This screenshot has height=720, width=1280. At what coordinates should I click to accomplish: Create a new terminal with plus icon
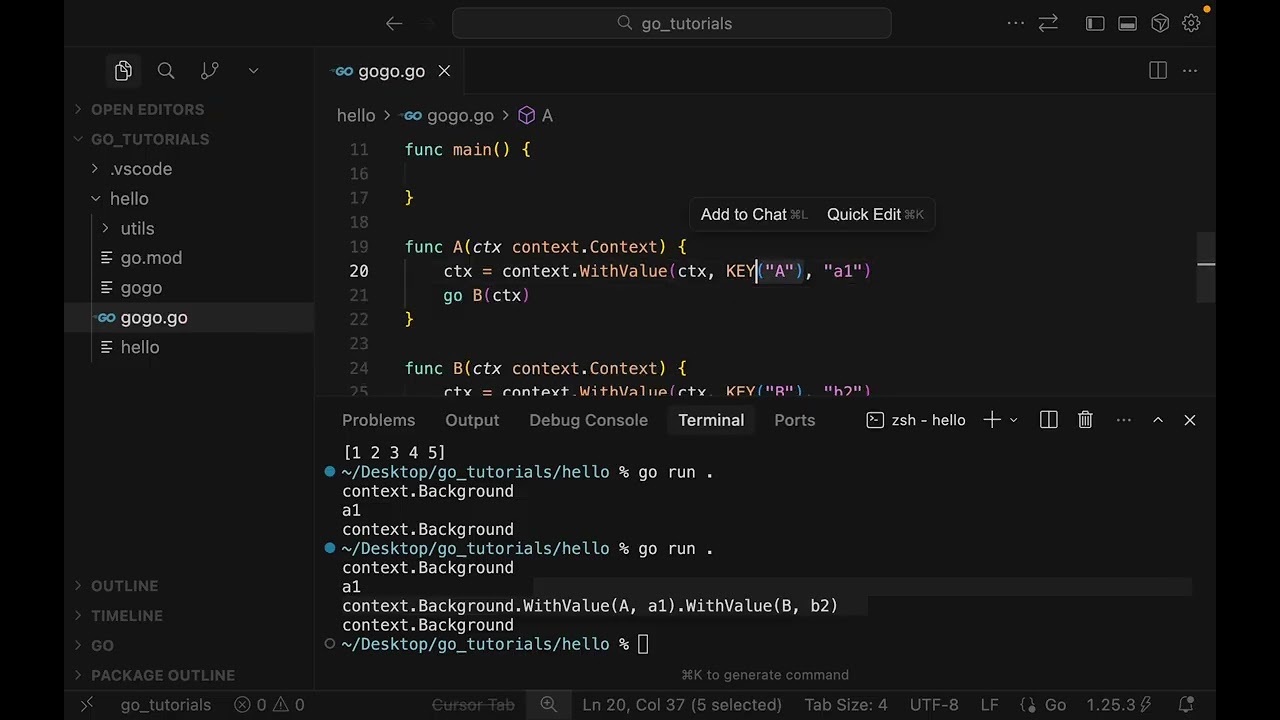[992, 420]
